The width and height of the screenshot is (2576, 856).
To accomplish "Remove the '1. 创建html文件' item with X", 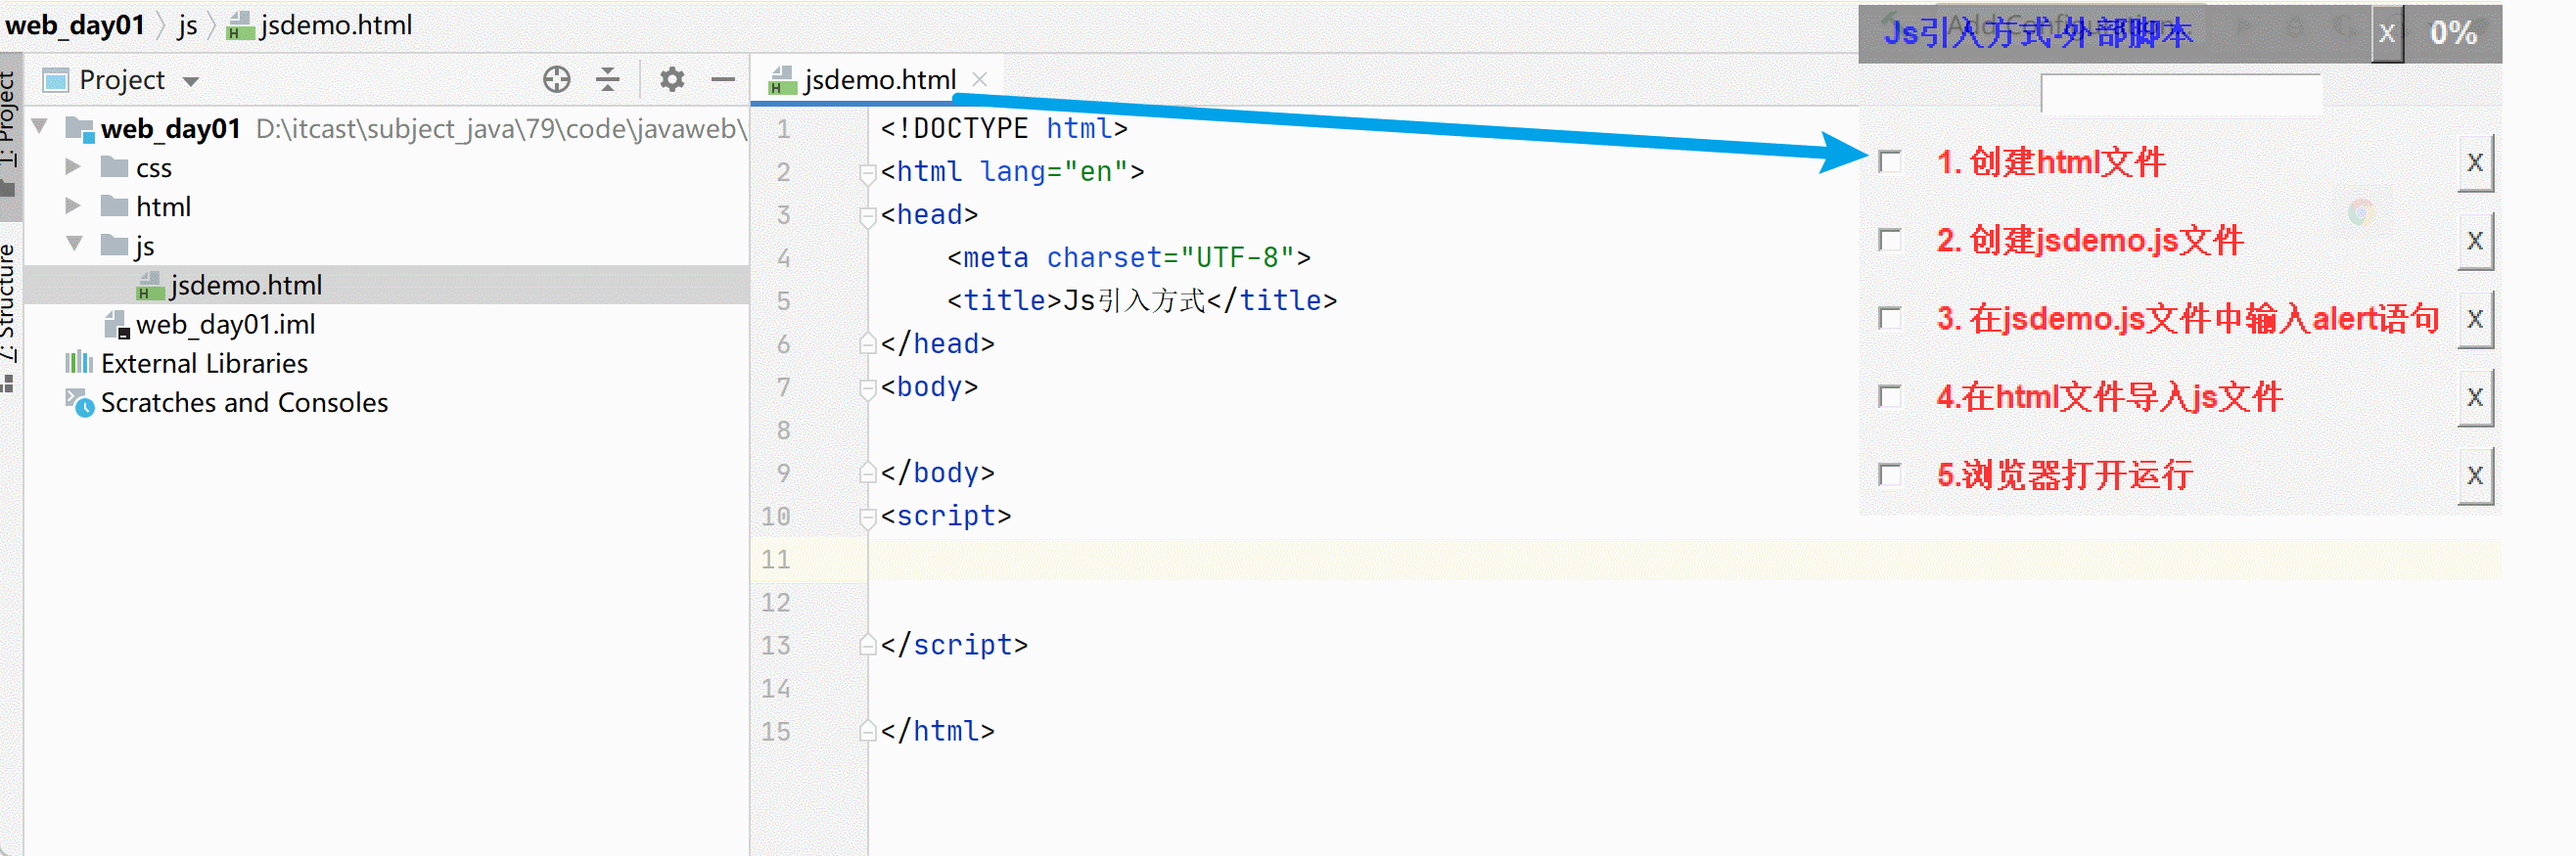I will tap(2475, 163).
